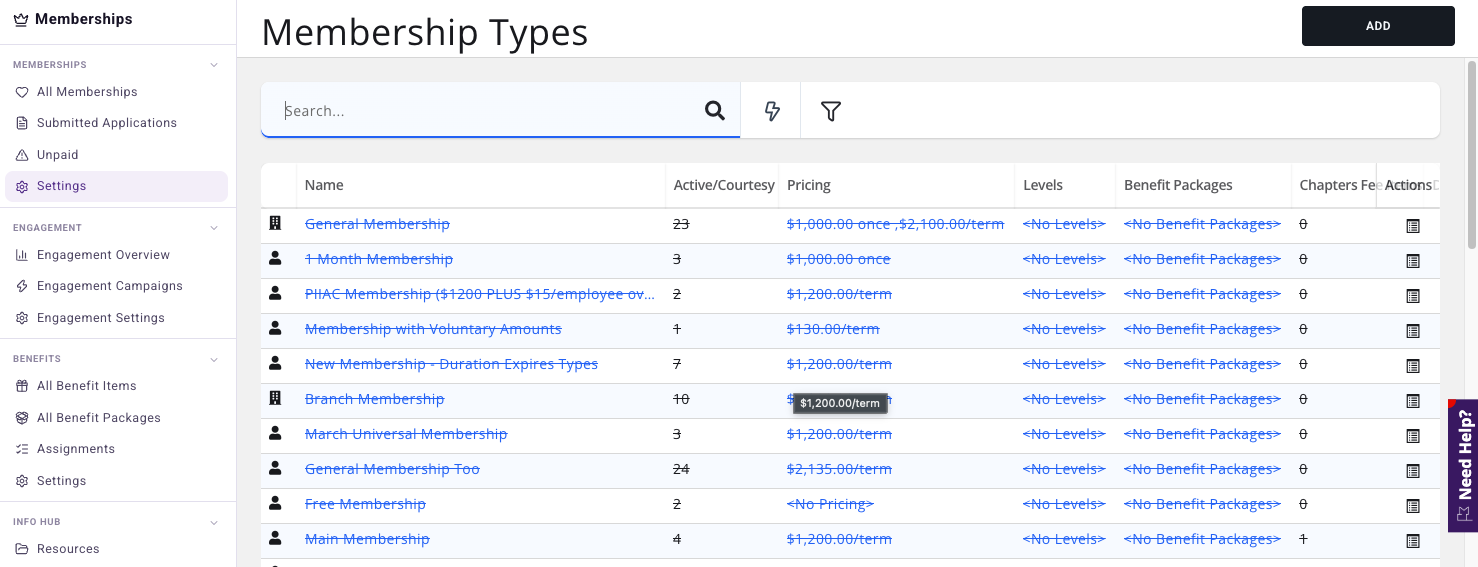Open Main Membership link
Image resolution: width=1478 pixels, height=567 pixels.
tap(367, 539)
